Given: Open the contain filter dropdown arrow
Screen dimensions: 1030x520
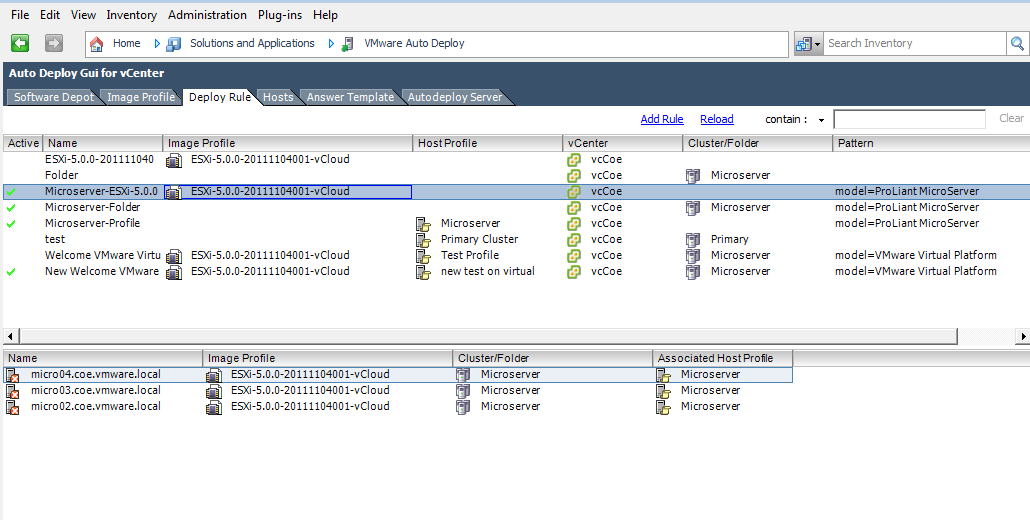Looking at the screenshot, I should (821, 120).
